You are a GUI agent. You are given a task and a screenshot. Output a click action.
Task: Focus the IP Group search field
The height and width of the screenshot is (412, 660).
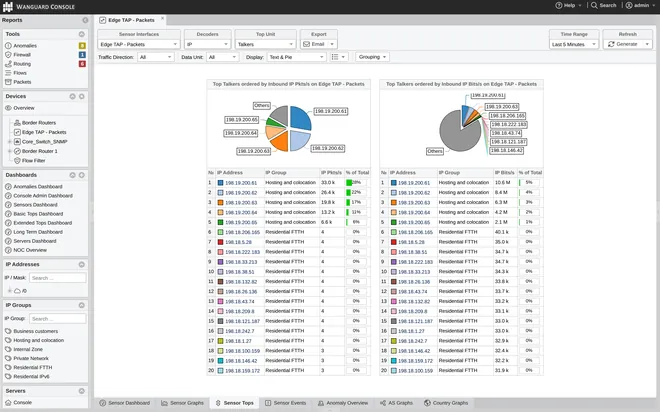58,319
